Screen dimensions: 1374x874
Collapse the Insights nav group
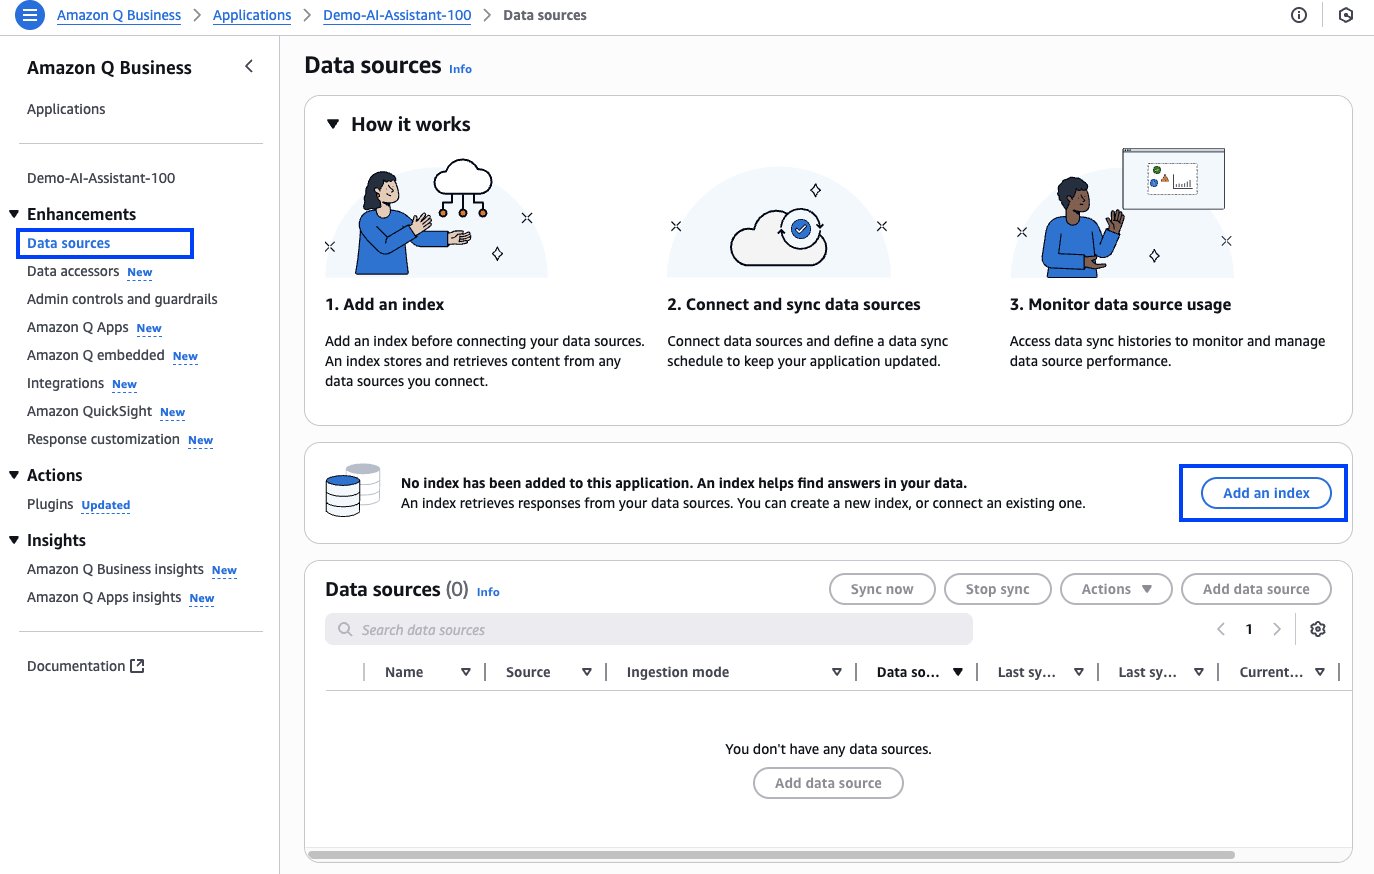point(14,540)
